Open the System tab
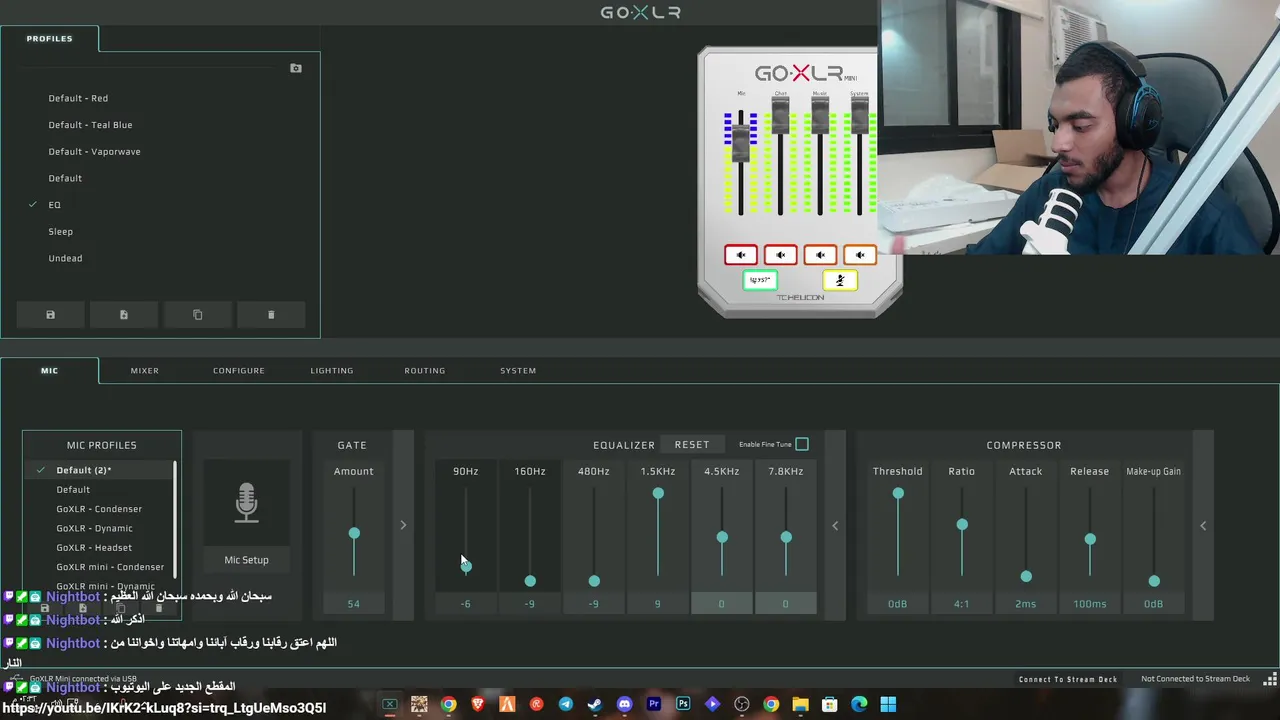 [x=518, y=370]
